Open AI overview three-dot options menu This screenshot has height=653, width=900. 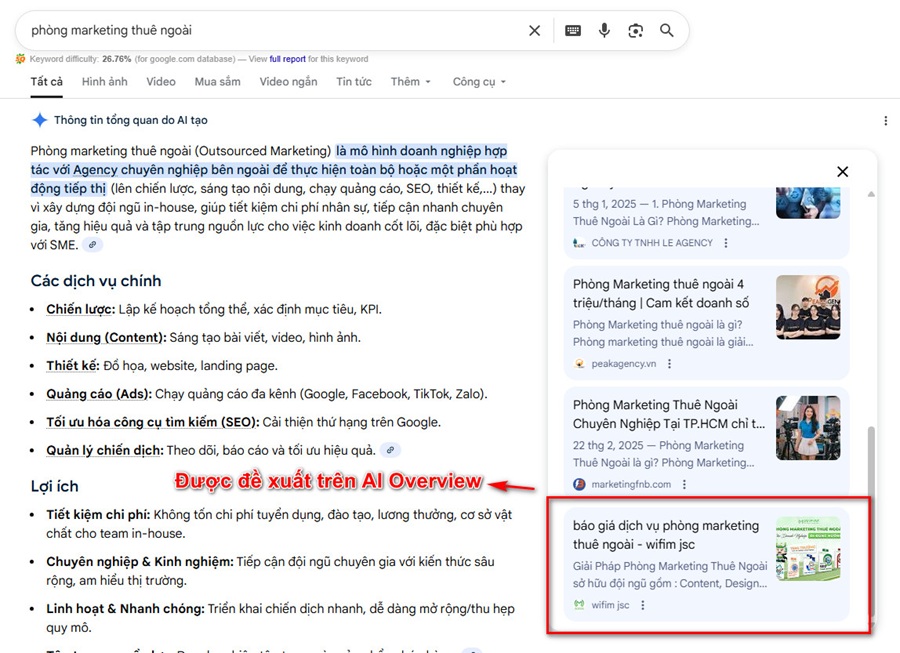point(885,121)
